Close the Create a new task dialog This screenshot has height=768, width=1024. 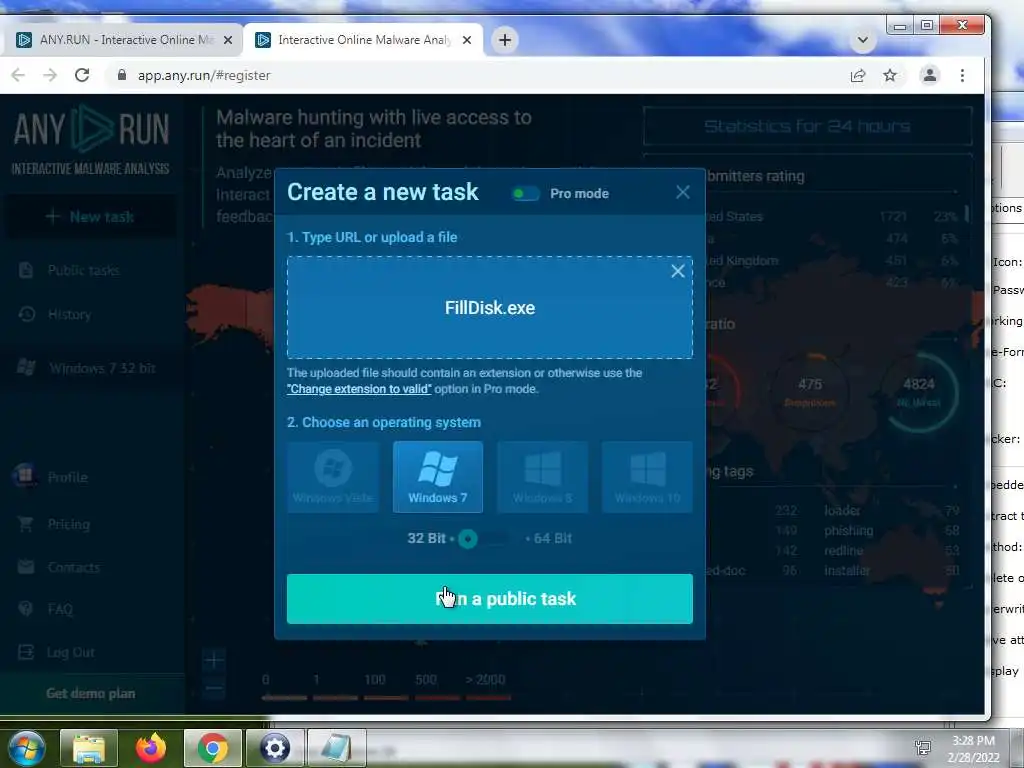[682, 192]
